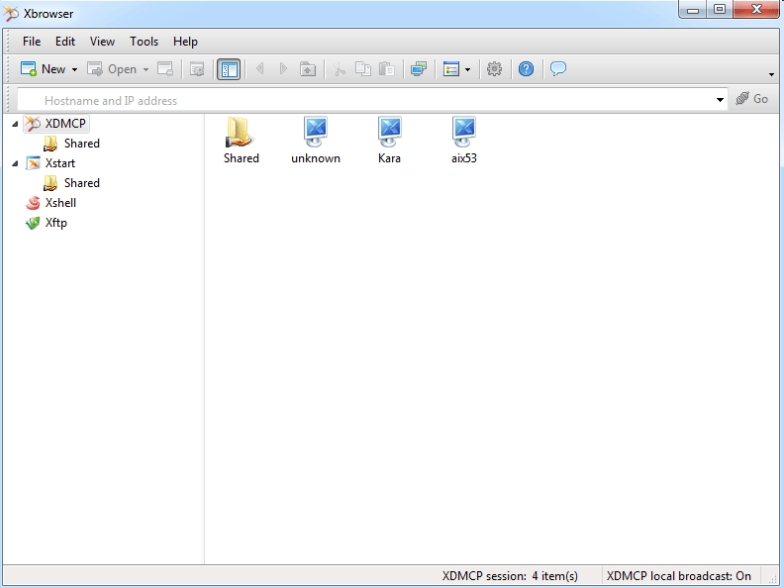Click the Paste toolbar icon
The image size is (784, 588).
coord(386,69)
